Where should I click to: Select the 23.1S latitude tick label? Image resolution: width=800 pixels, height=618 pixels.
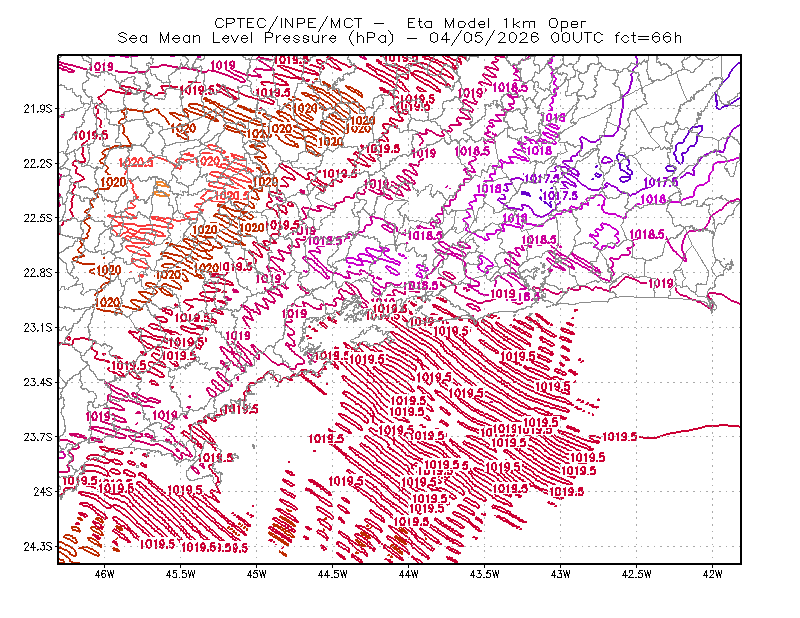38,327
